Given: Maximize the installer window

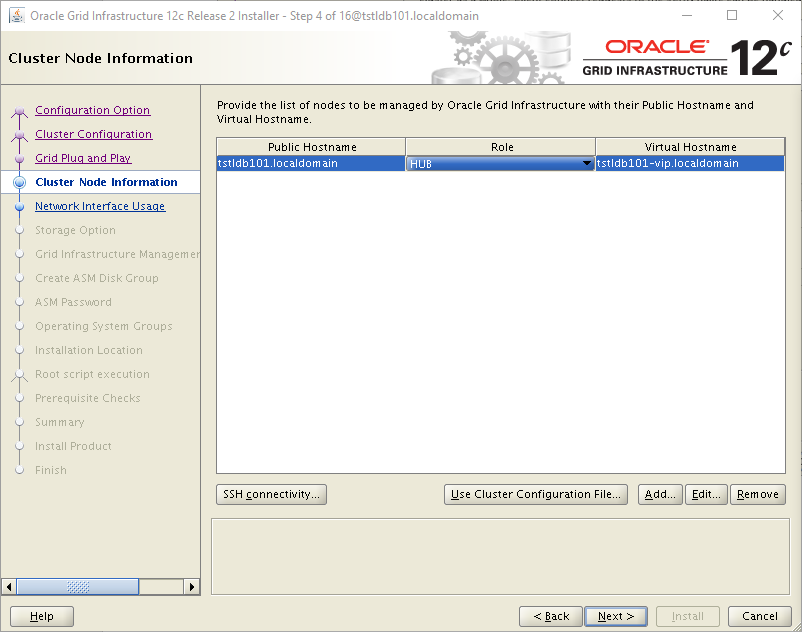Looking at the screenshot, I should tap(732, 15).
